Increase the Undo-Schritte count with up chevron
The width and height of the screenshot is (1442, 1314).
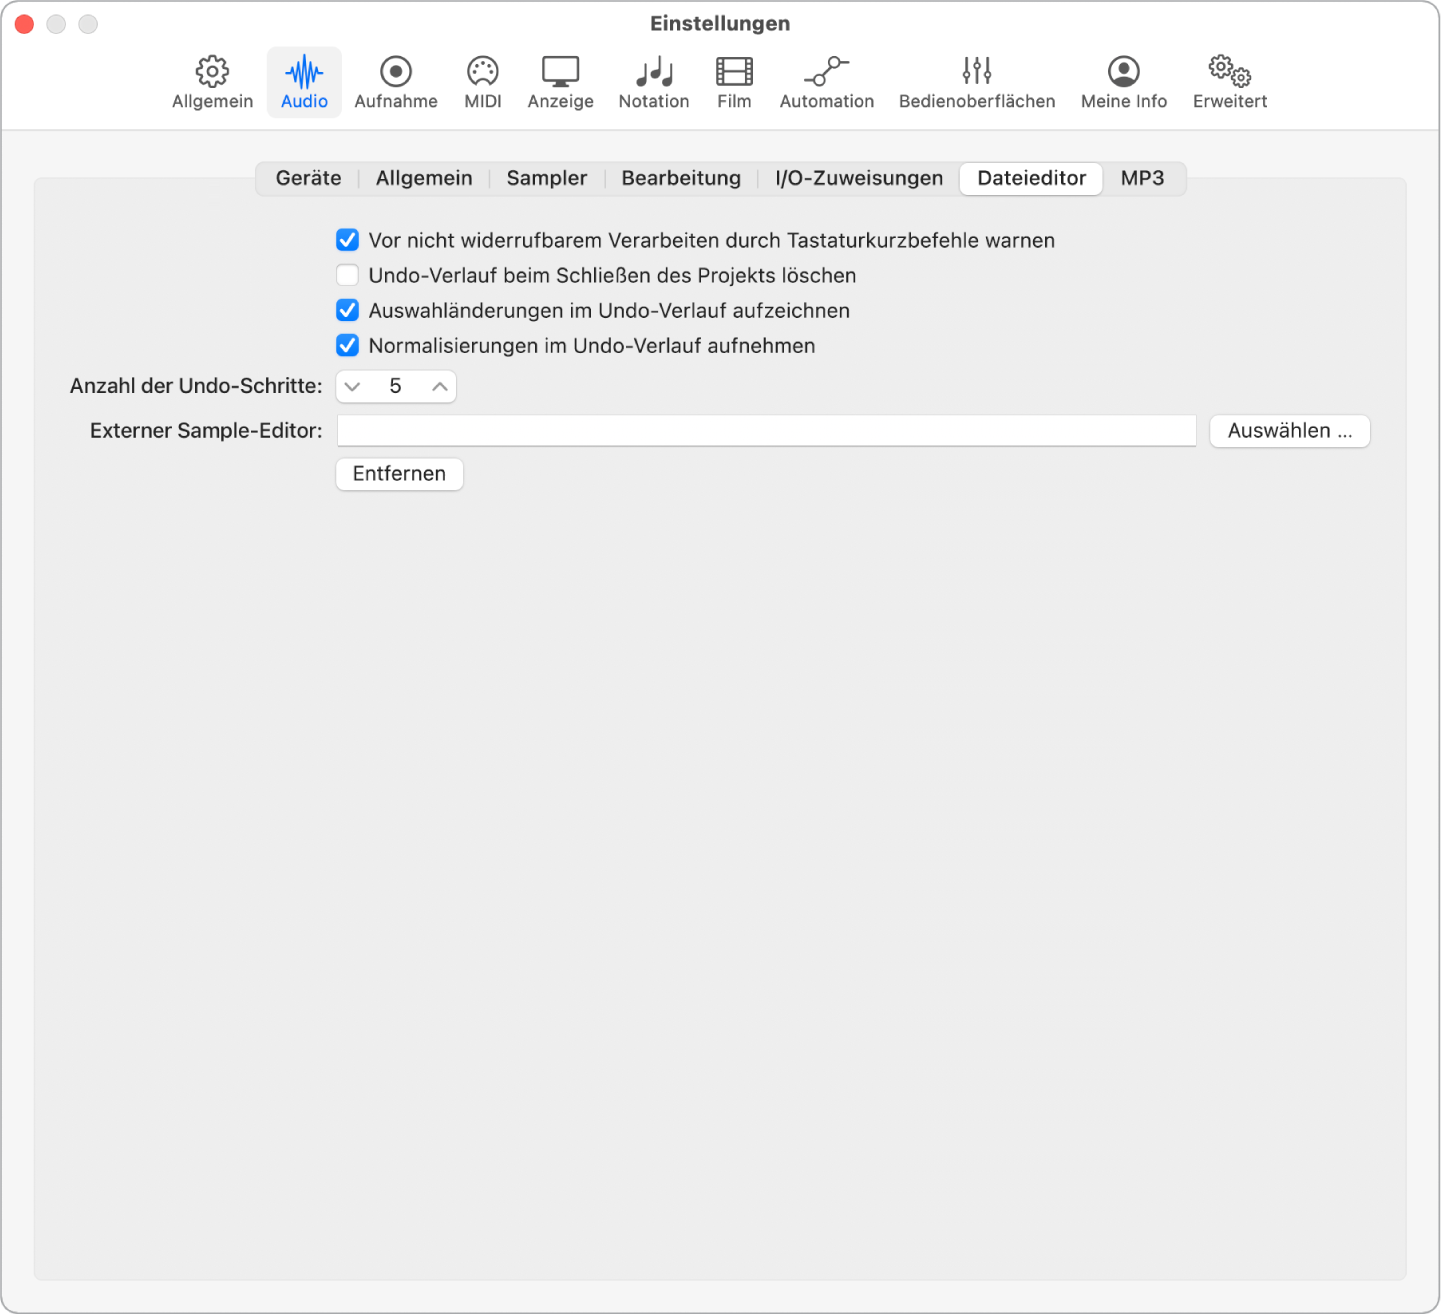(440, 386)
